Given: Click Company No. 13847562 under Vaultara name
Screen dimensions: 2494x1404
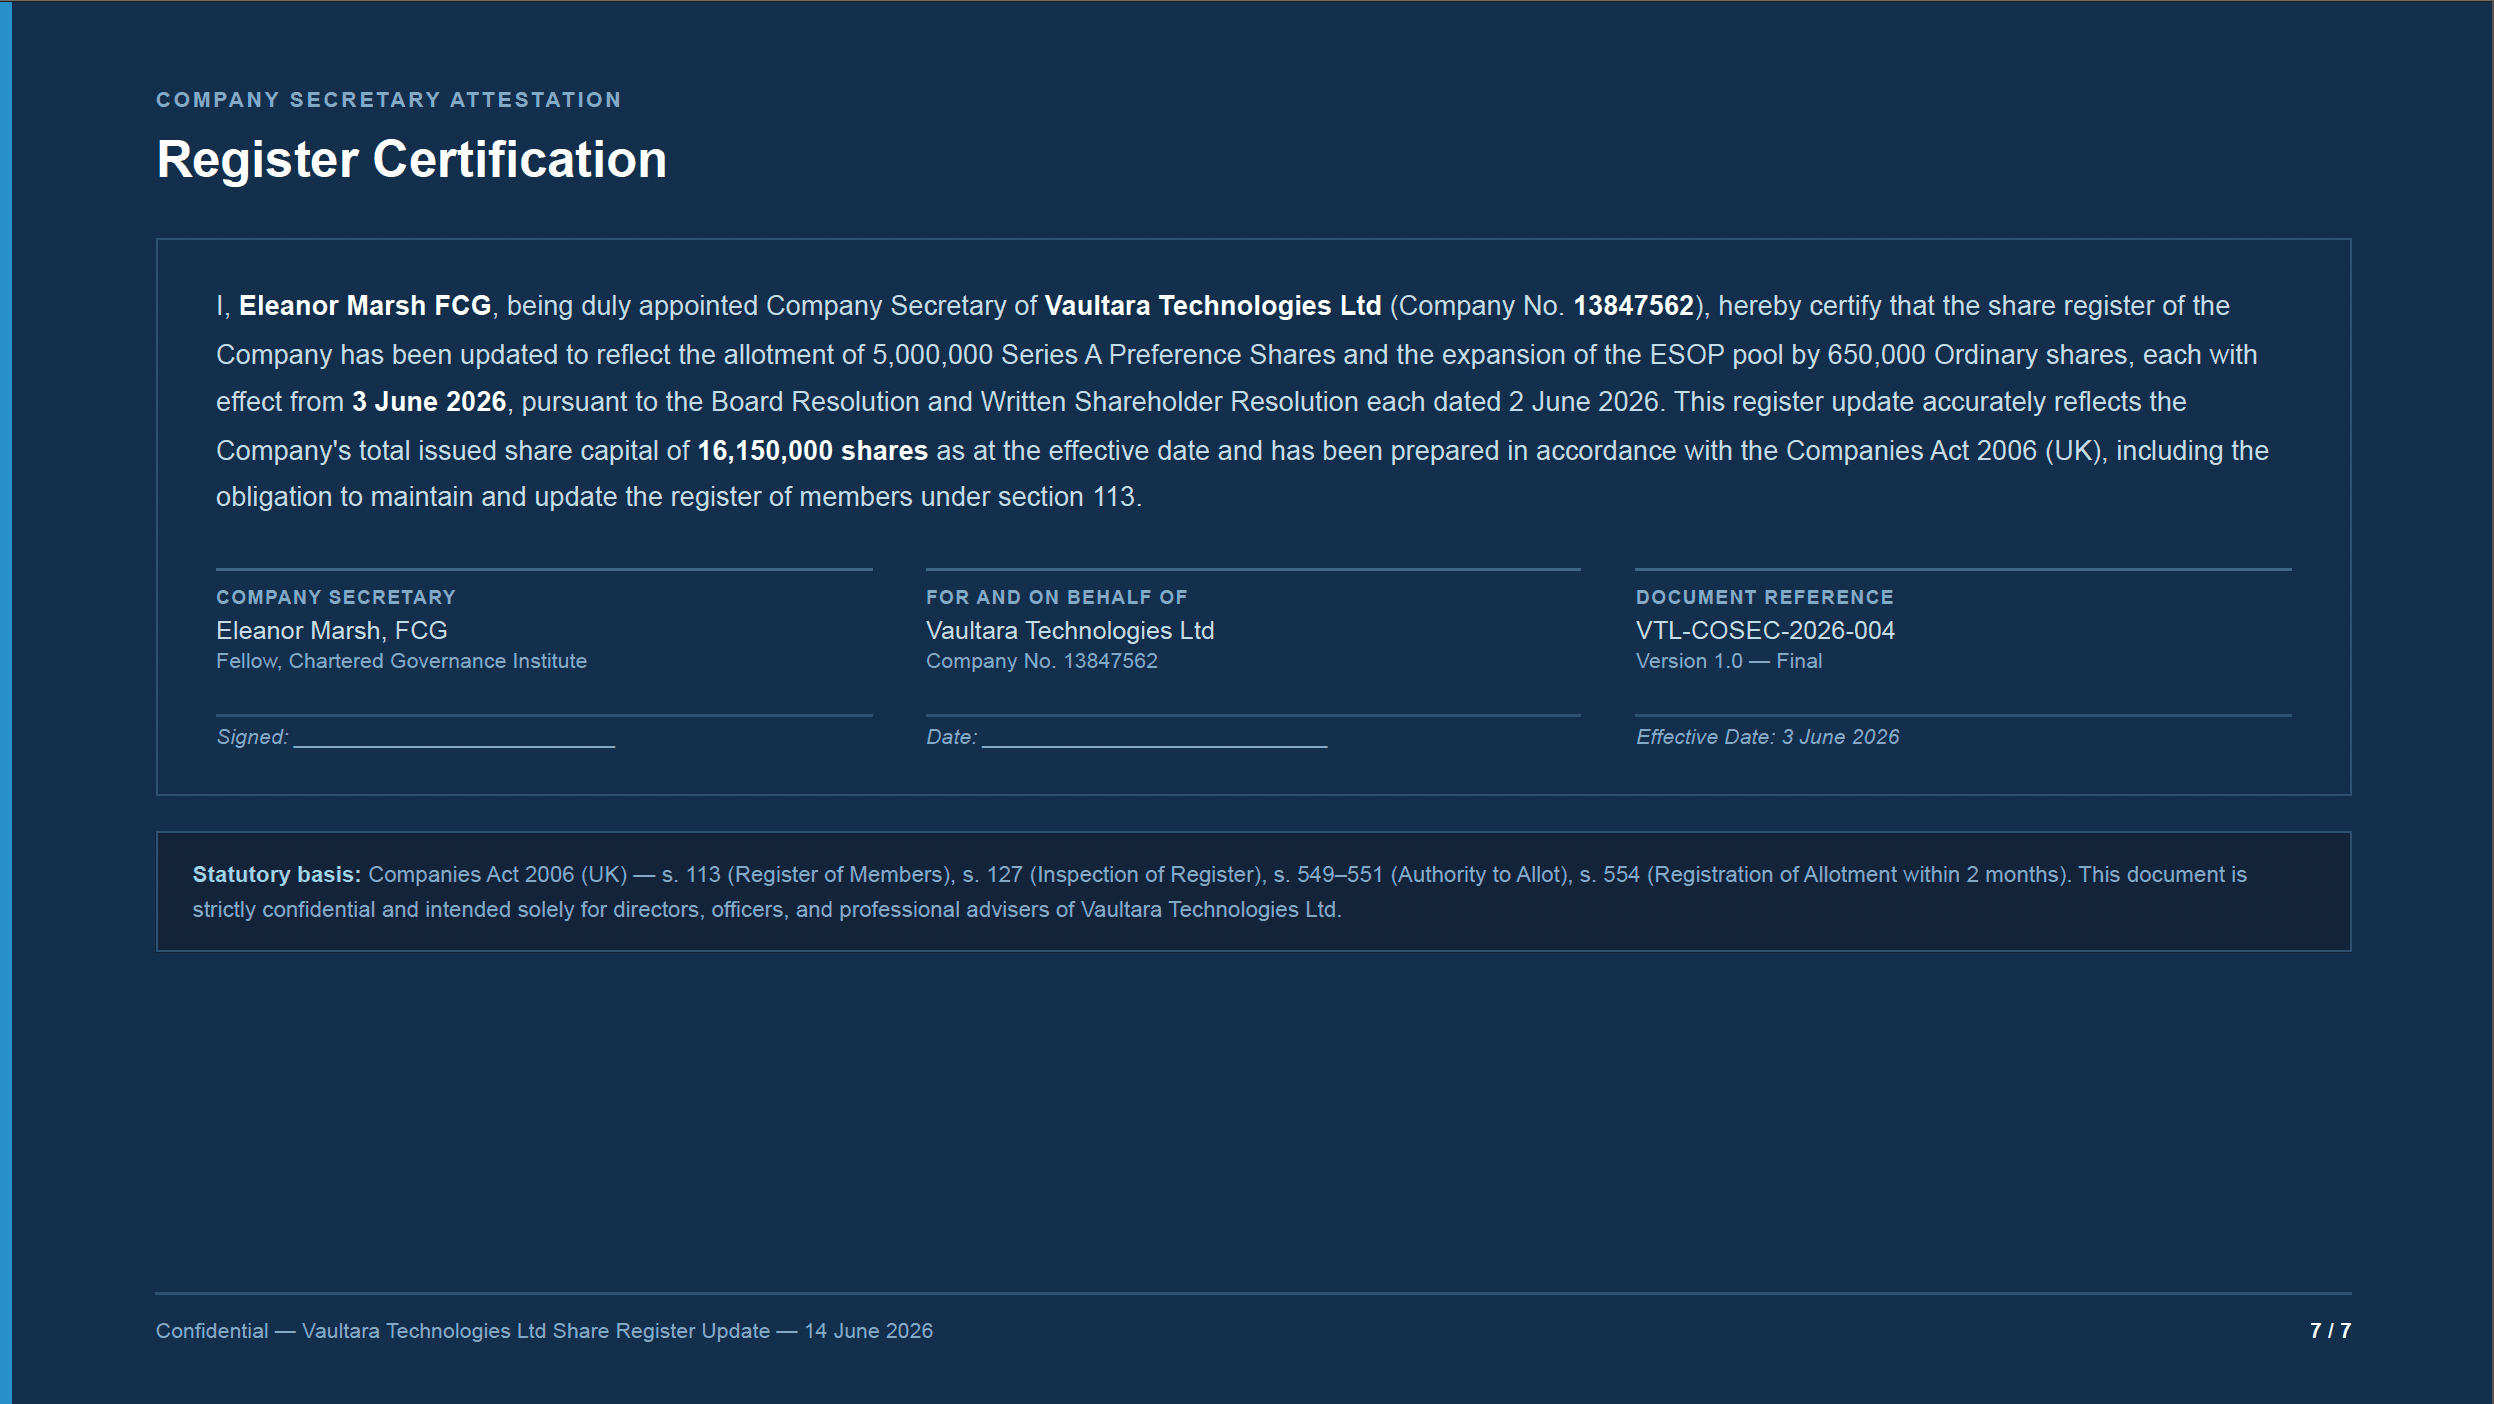Looking at the screenshot, I should [x=1041, y=661].
